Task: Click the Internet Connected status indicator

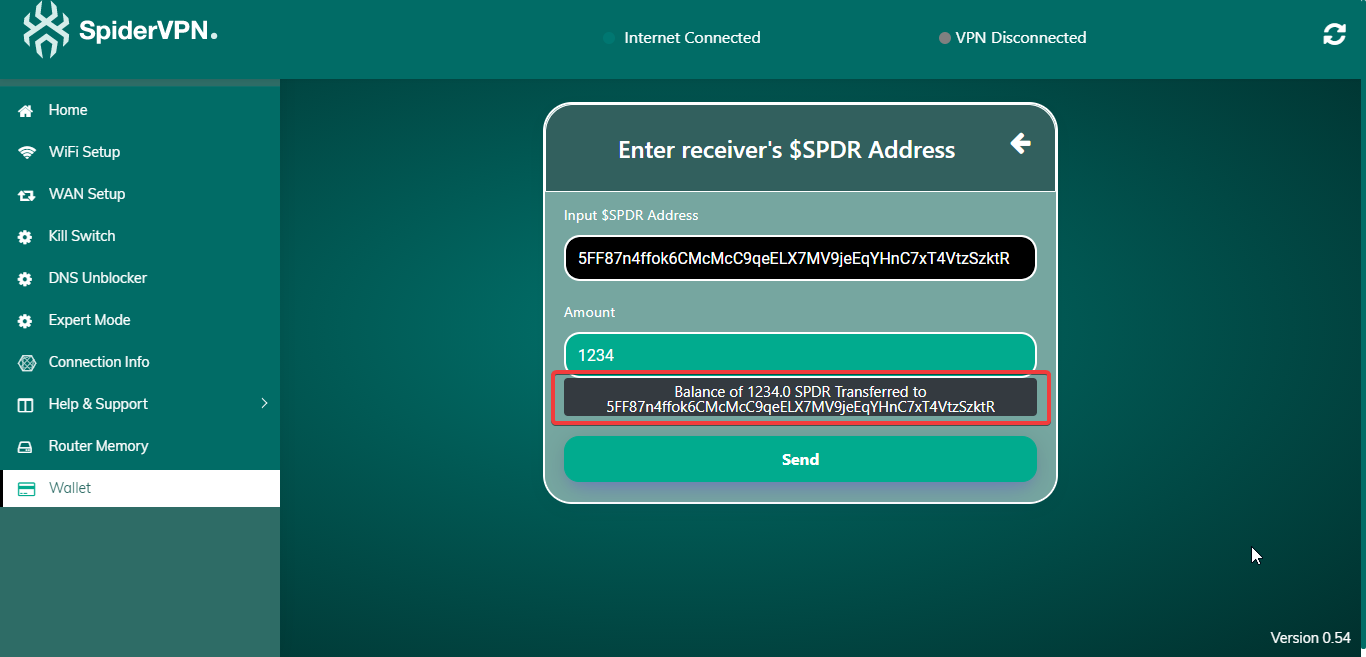Action: (682, 38)
